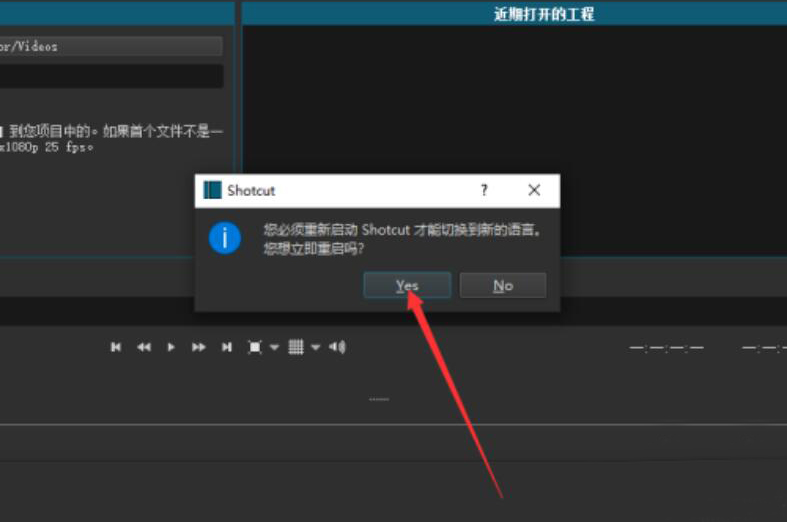Select the current timecode display
Screen dimensions: 787x522
click(666, 347)
